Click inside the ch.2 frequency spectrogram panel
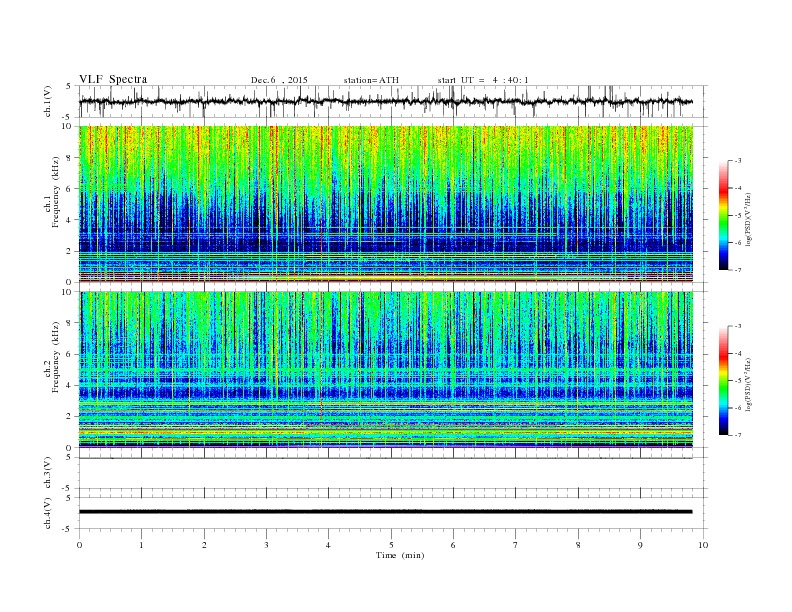 [x=386, y=369]
